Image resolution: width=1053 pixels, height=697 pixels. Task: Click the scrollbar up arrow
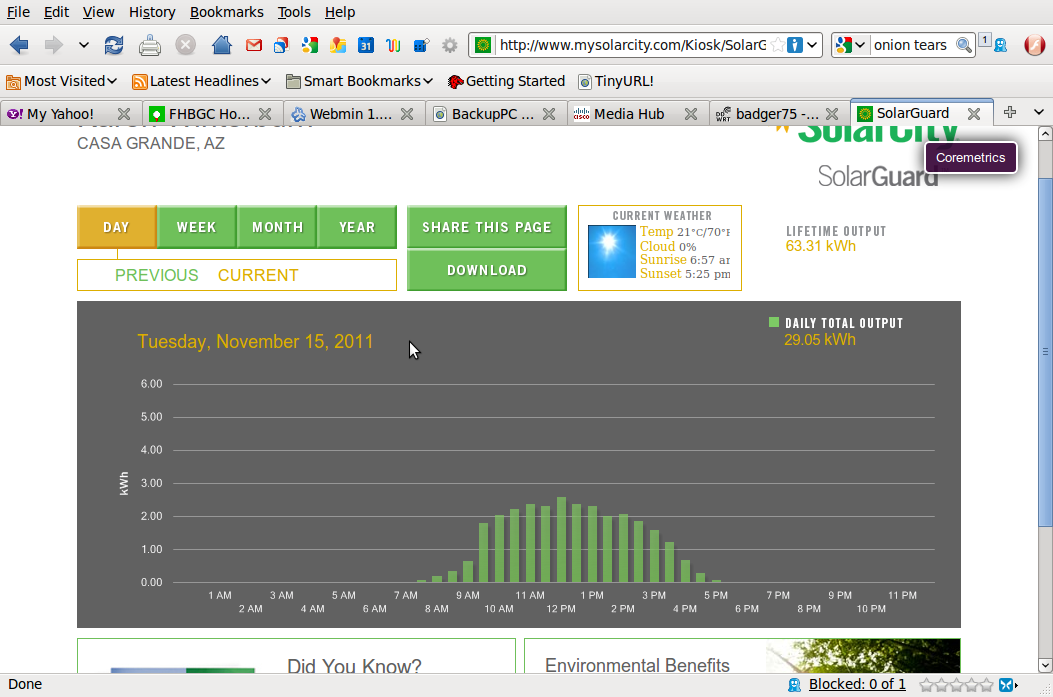pyautogui.click(x=1045, y=134)
